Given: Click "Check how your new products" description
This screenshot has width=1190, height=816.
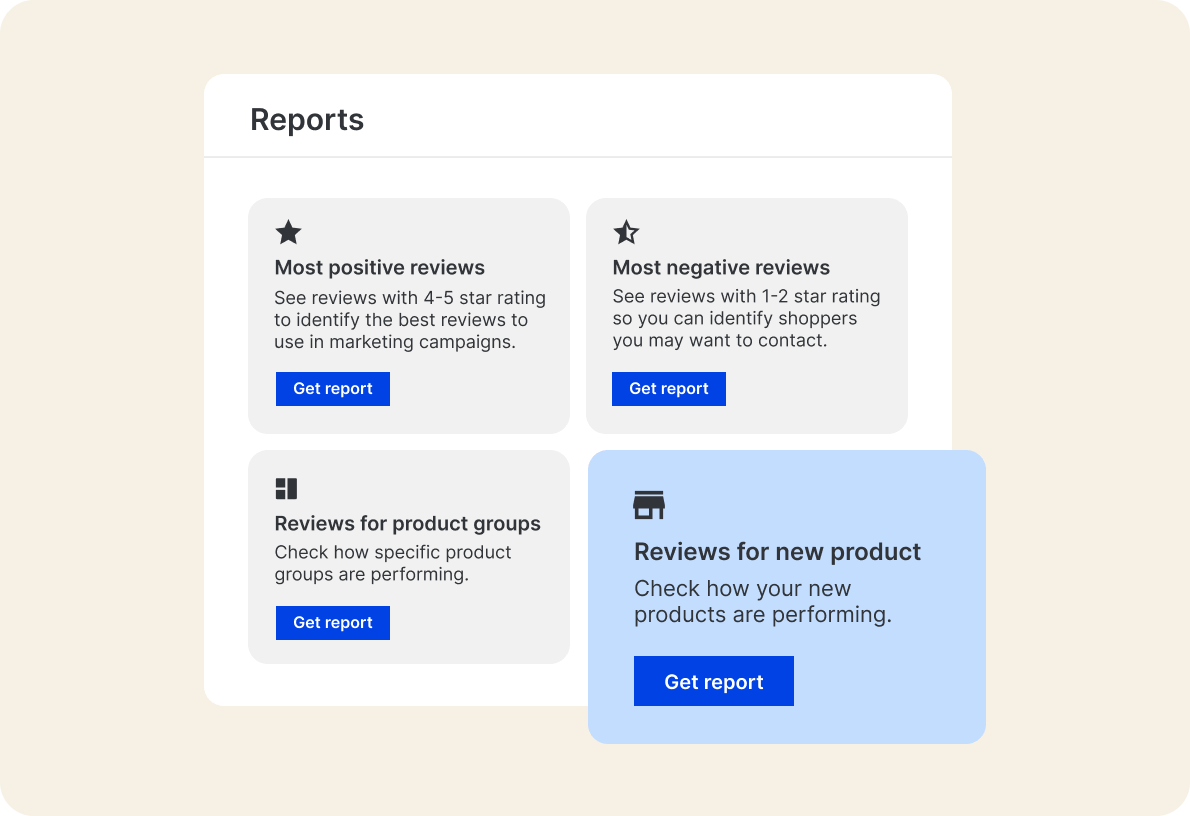Looking at the screenshot, I should (x=762, y=602).
